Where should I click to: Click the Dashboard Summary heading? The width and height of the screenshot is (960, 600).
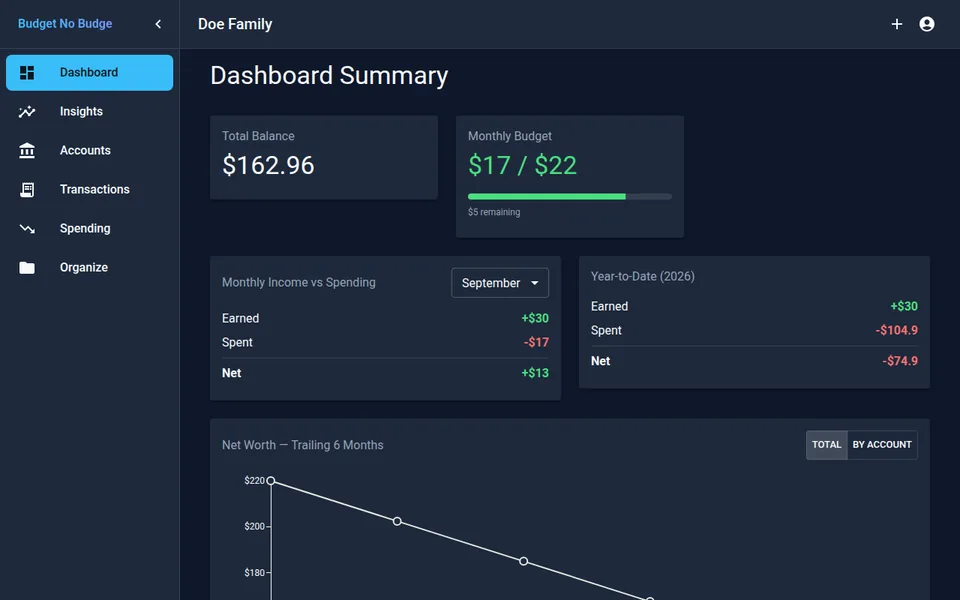pos(329,75)
